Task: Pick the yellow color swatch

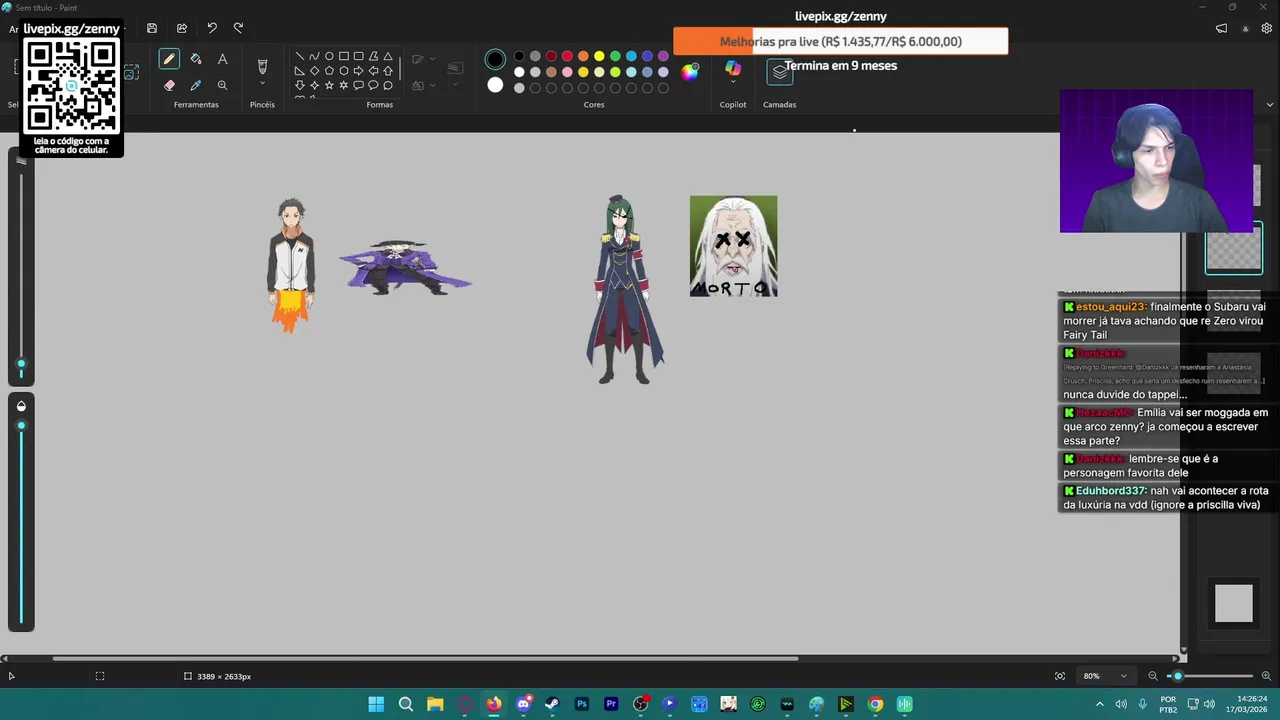Action: (599, 56)
